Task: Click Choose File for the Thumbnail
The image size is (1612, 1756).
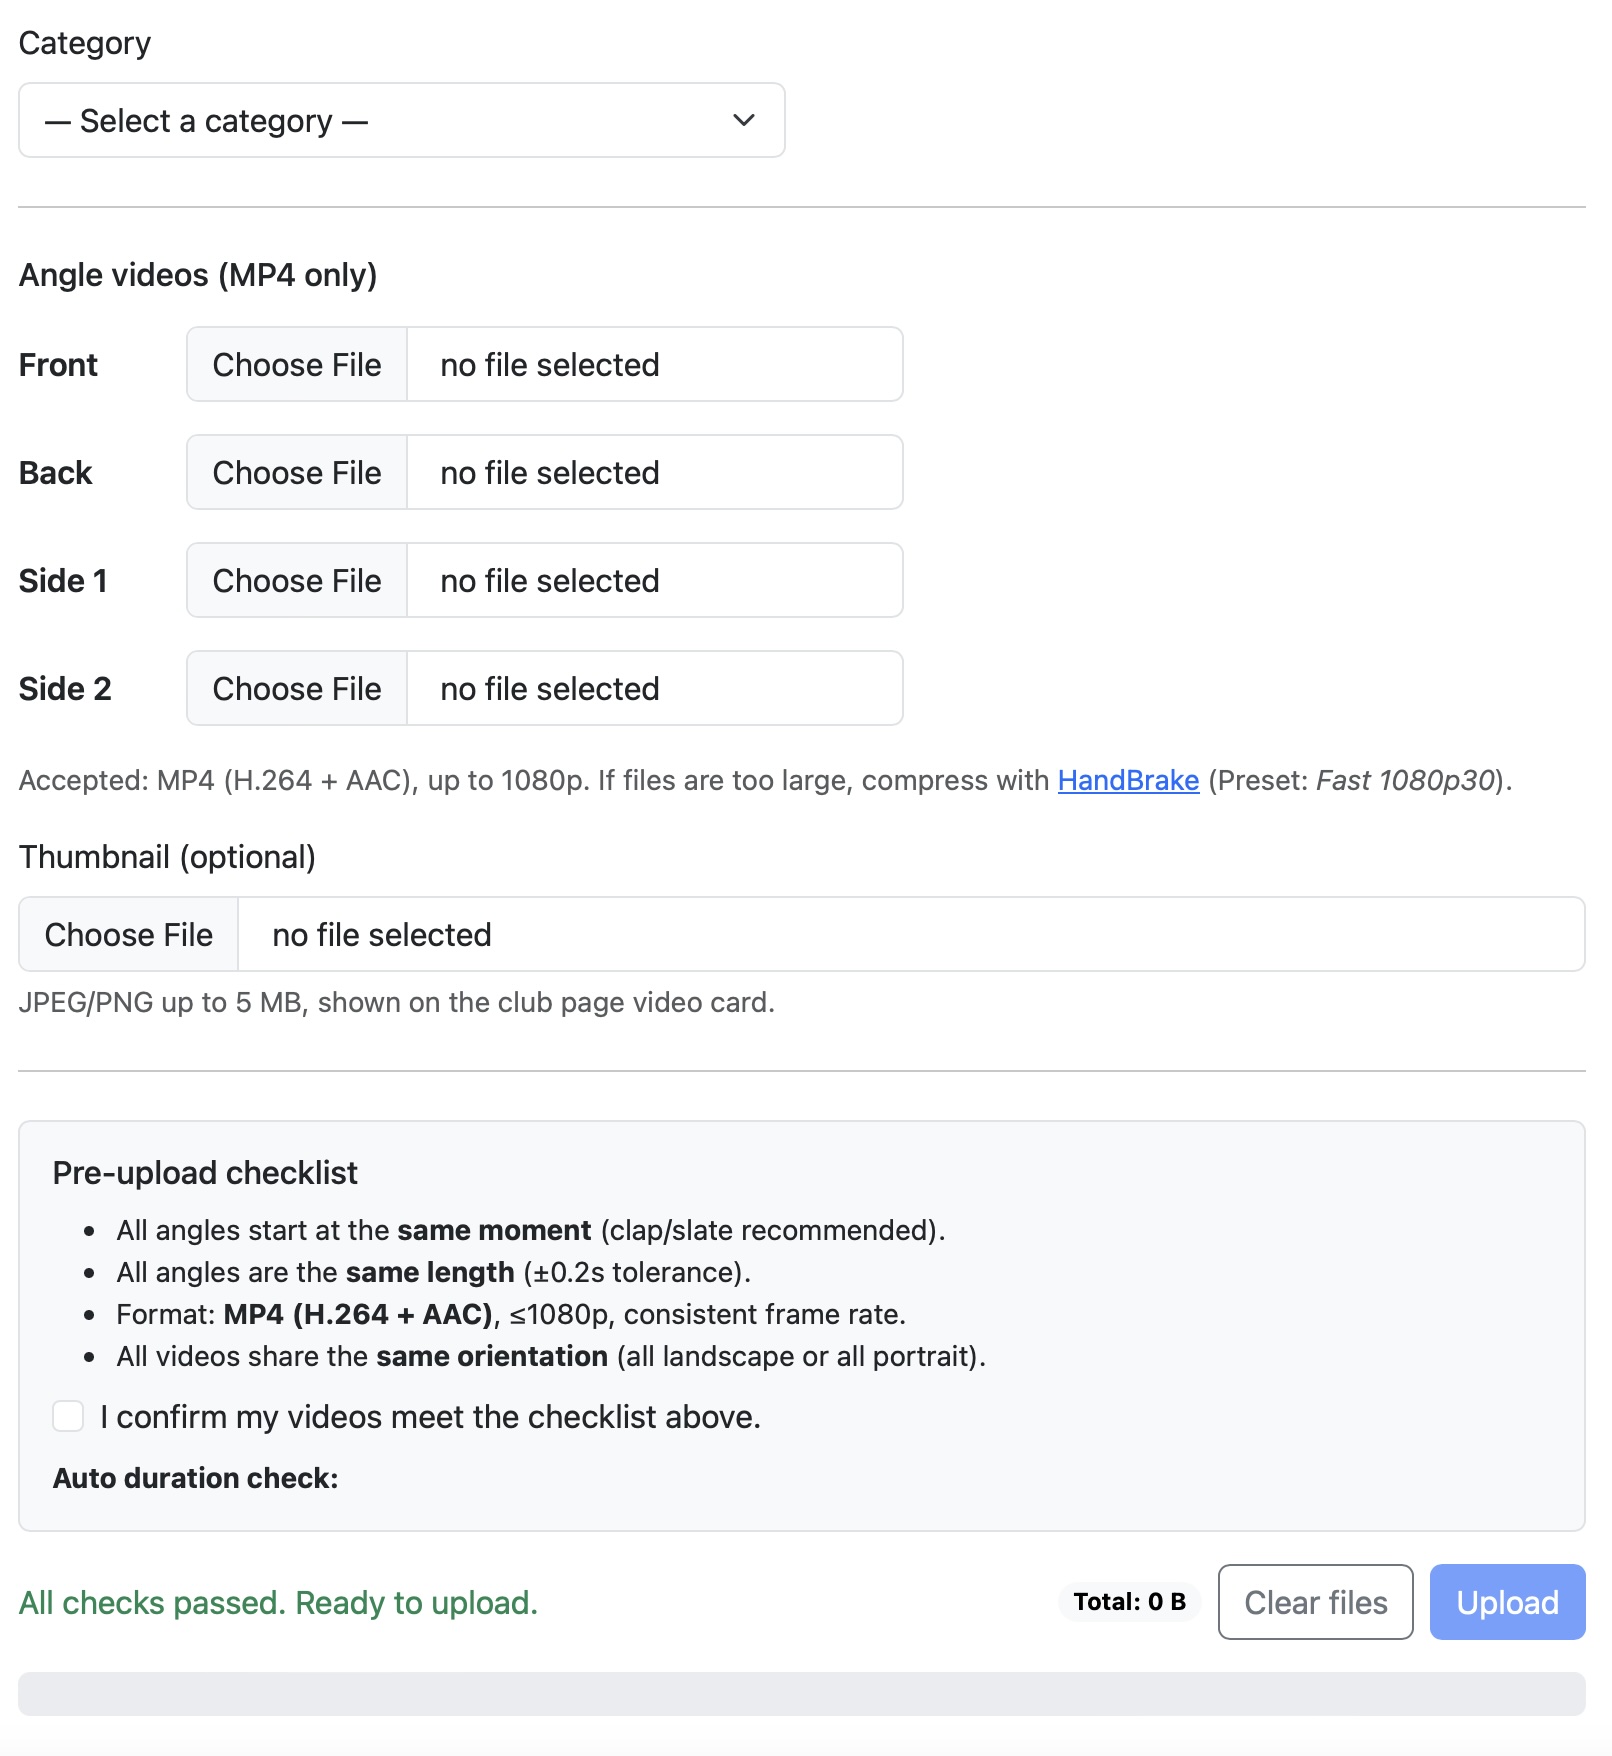Action: 129,935
